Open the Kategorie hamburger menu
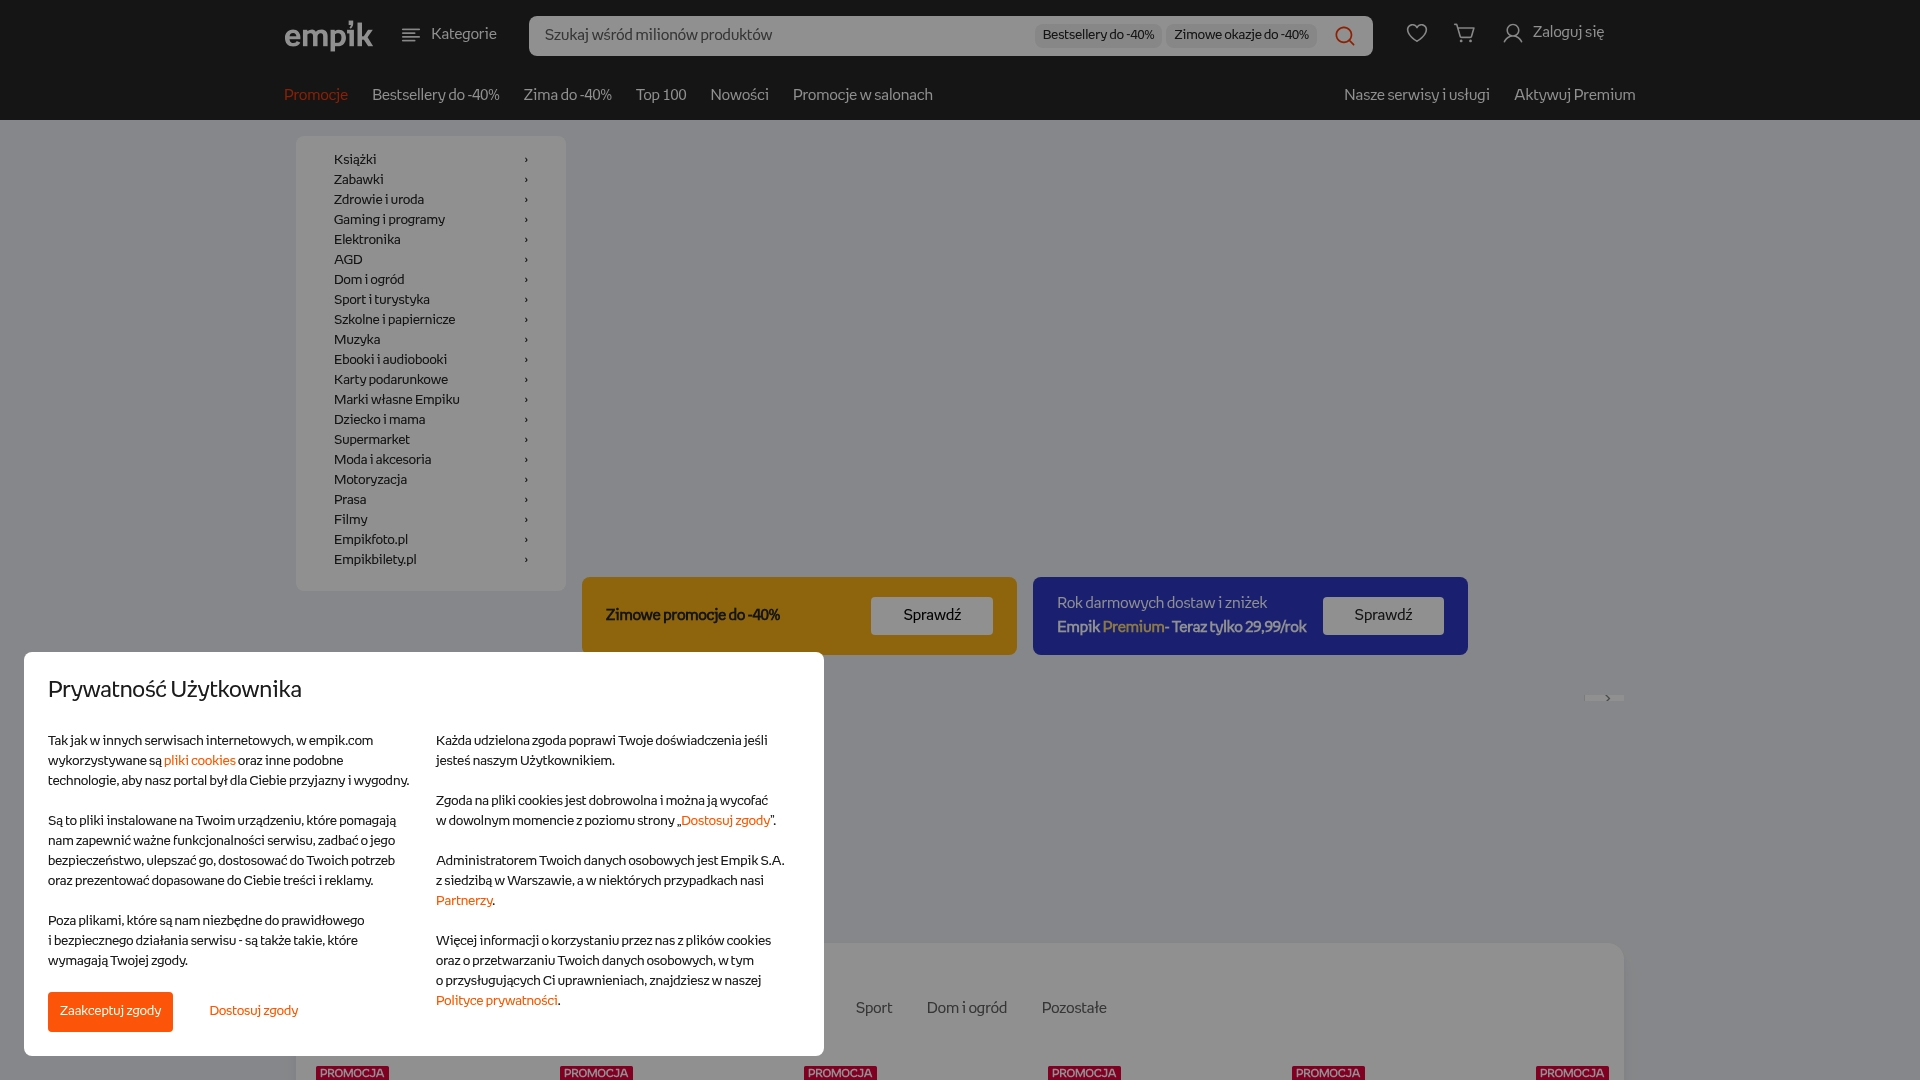Screen dimensions: 1920x1080 (410, 34)
